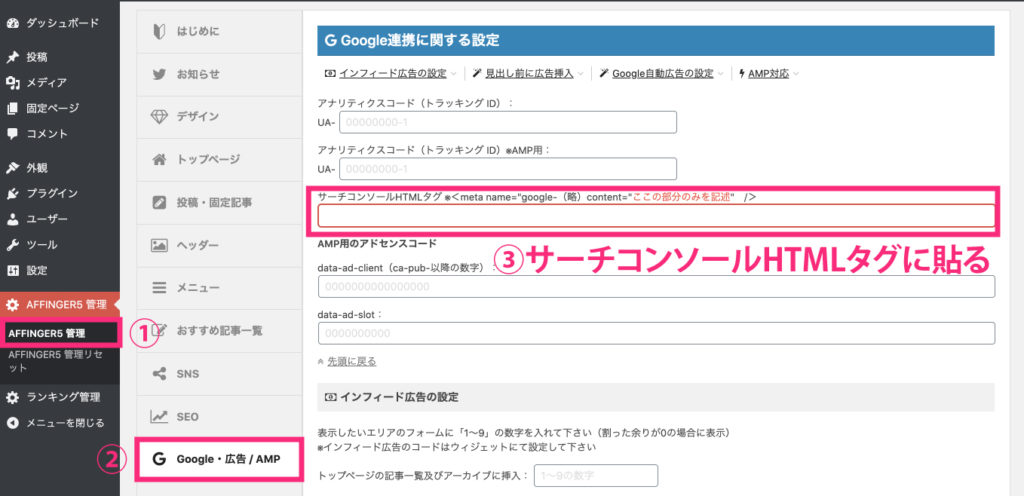The image size is (1024, 496).
Task: Jump to インフィード広告の設定 link
Action: pyautogui.click(x=392, y=74)
